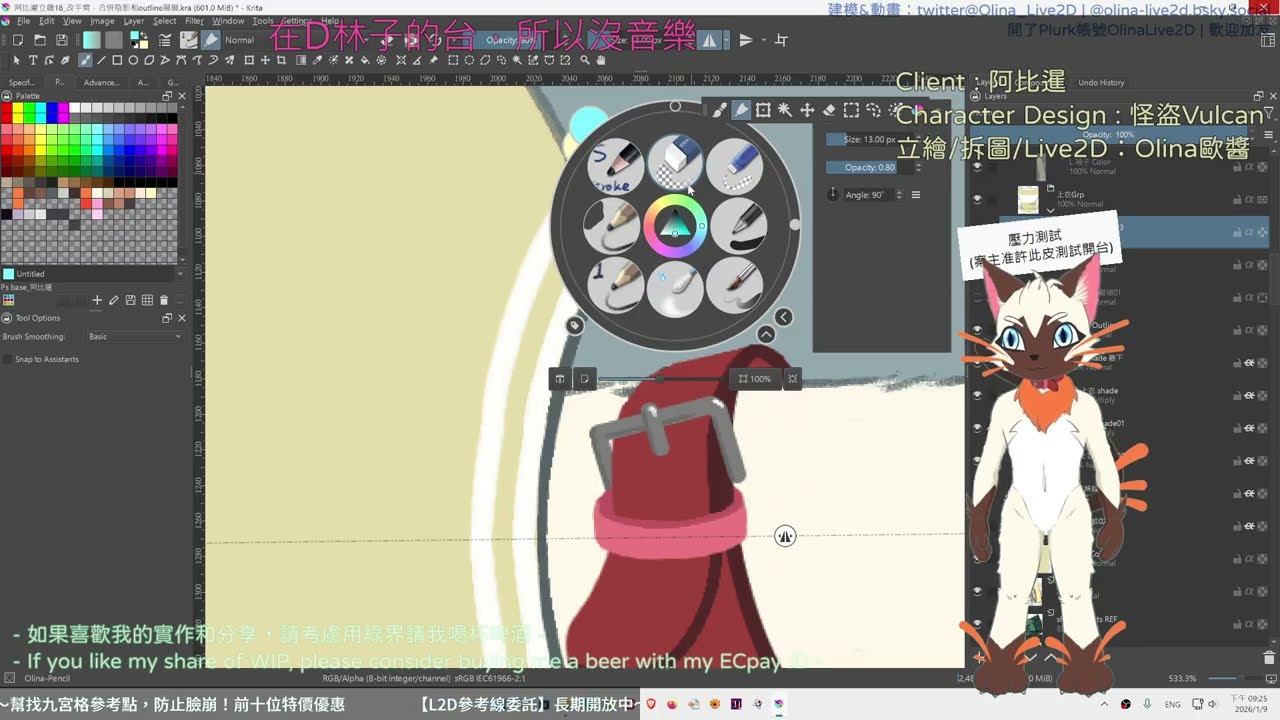Click the Save document icon
The width and height of the screenshot is (1280, 720).
62,40
